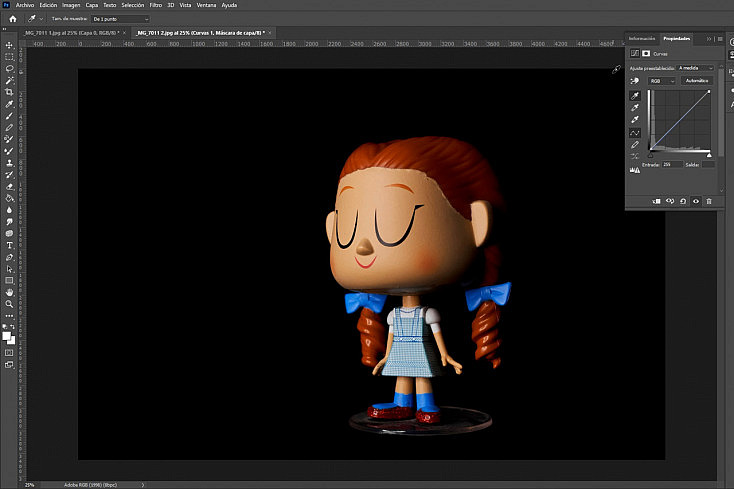Viewport: 734px width, 489px height.
Task: Click the clipping warning histogram icon
Action: coord(635,170)
